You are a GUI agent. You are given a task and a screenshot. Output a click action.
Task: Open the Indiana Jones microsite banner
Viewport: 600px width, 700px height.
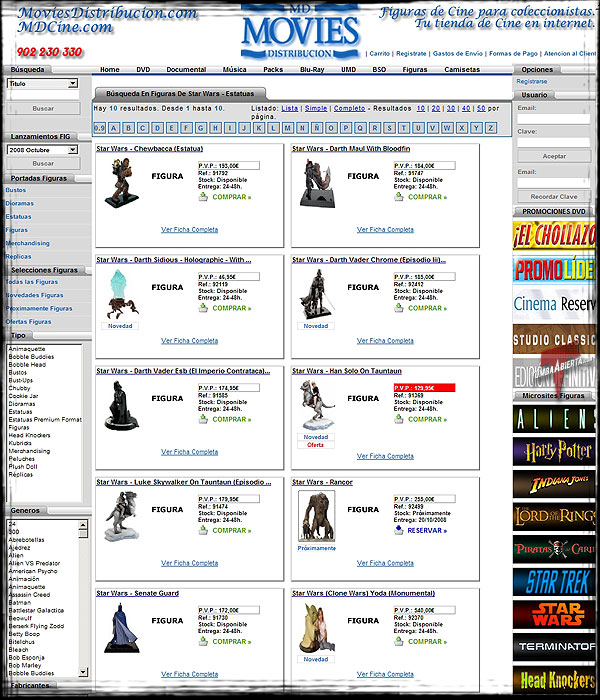(x=554, y=484)
